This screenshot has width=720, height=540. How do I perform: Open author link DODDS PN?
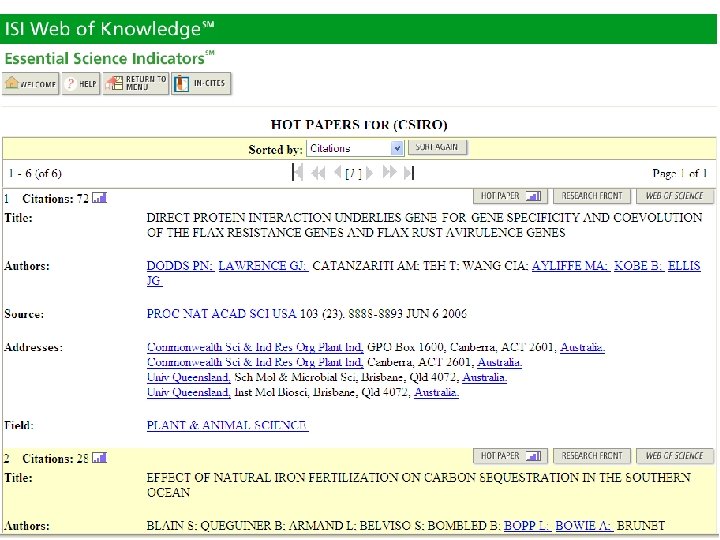tap(180, 266)
